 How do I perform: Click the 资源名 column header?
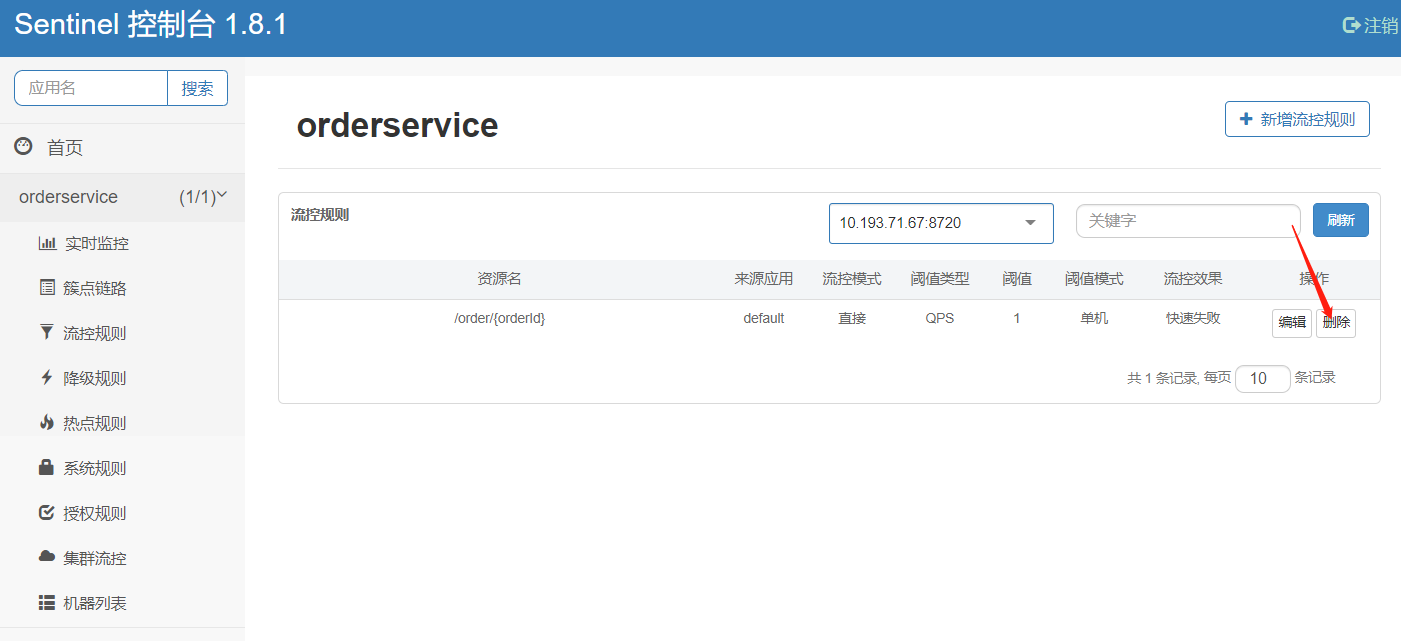pyautogui.click(x=499, y=279)
